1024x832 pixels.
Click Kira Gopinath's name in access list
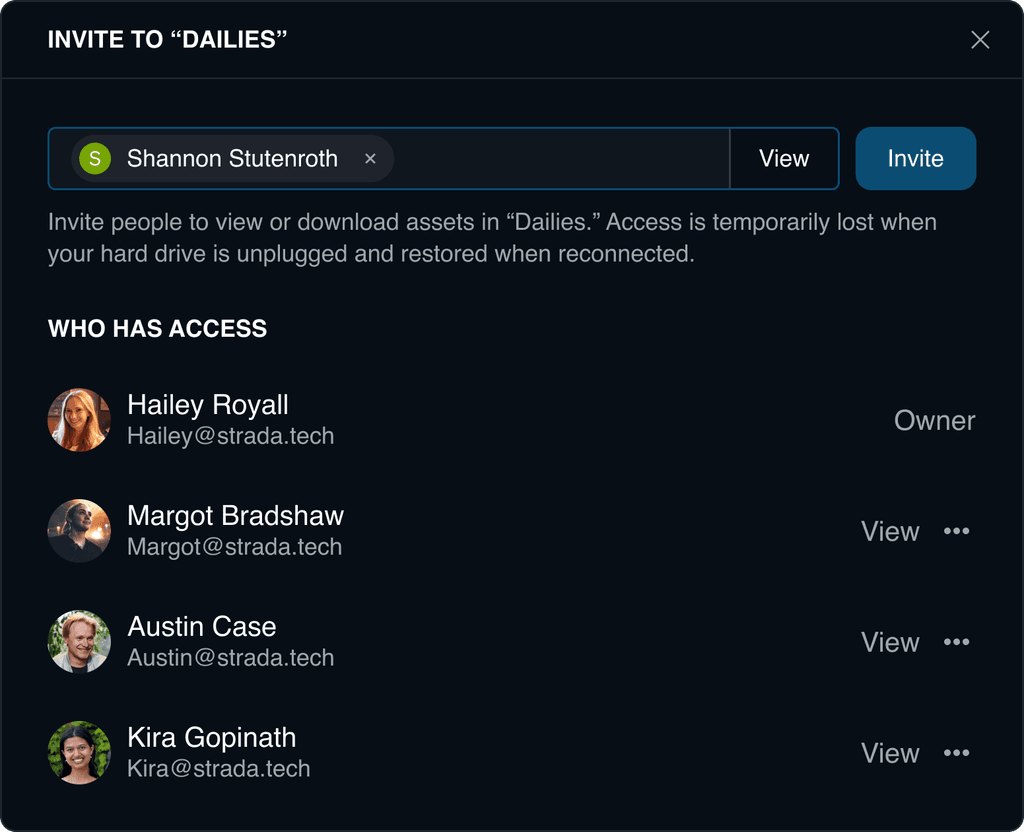tap(212, 738)
